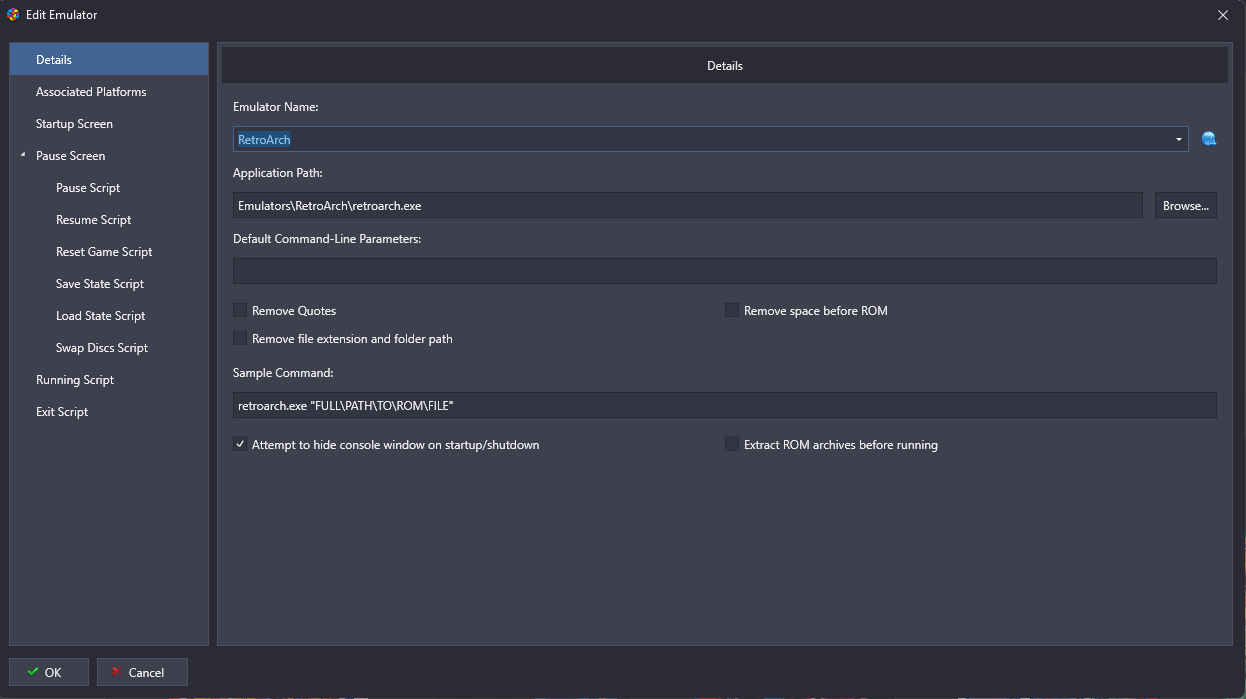The width and height of the screenshot is (1246, 699).
Task: Collapse the Pause Screen tree node
Action: point(22,155)
